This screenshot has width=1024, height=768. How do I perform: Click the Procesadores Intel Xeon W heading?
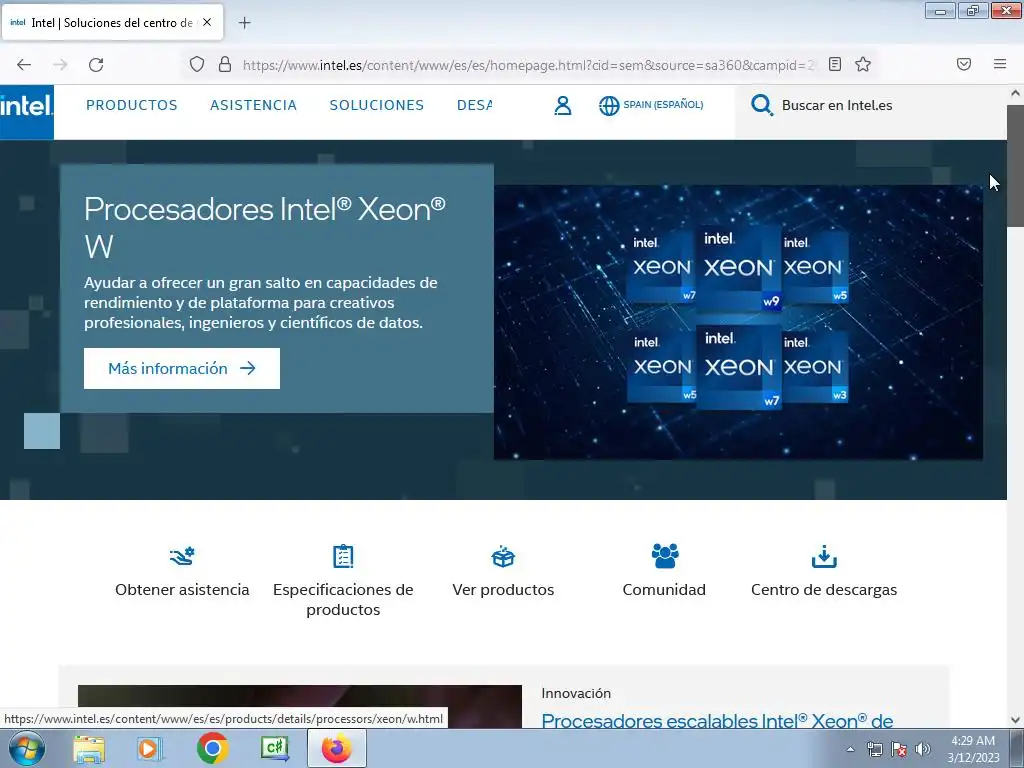tap(264, 227)
